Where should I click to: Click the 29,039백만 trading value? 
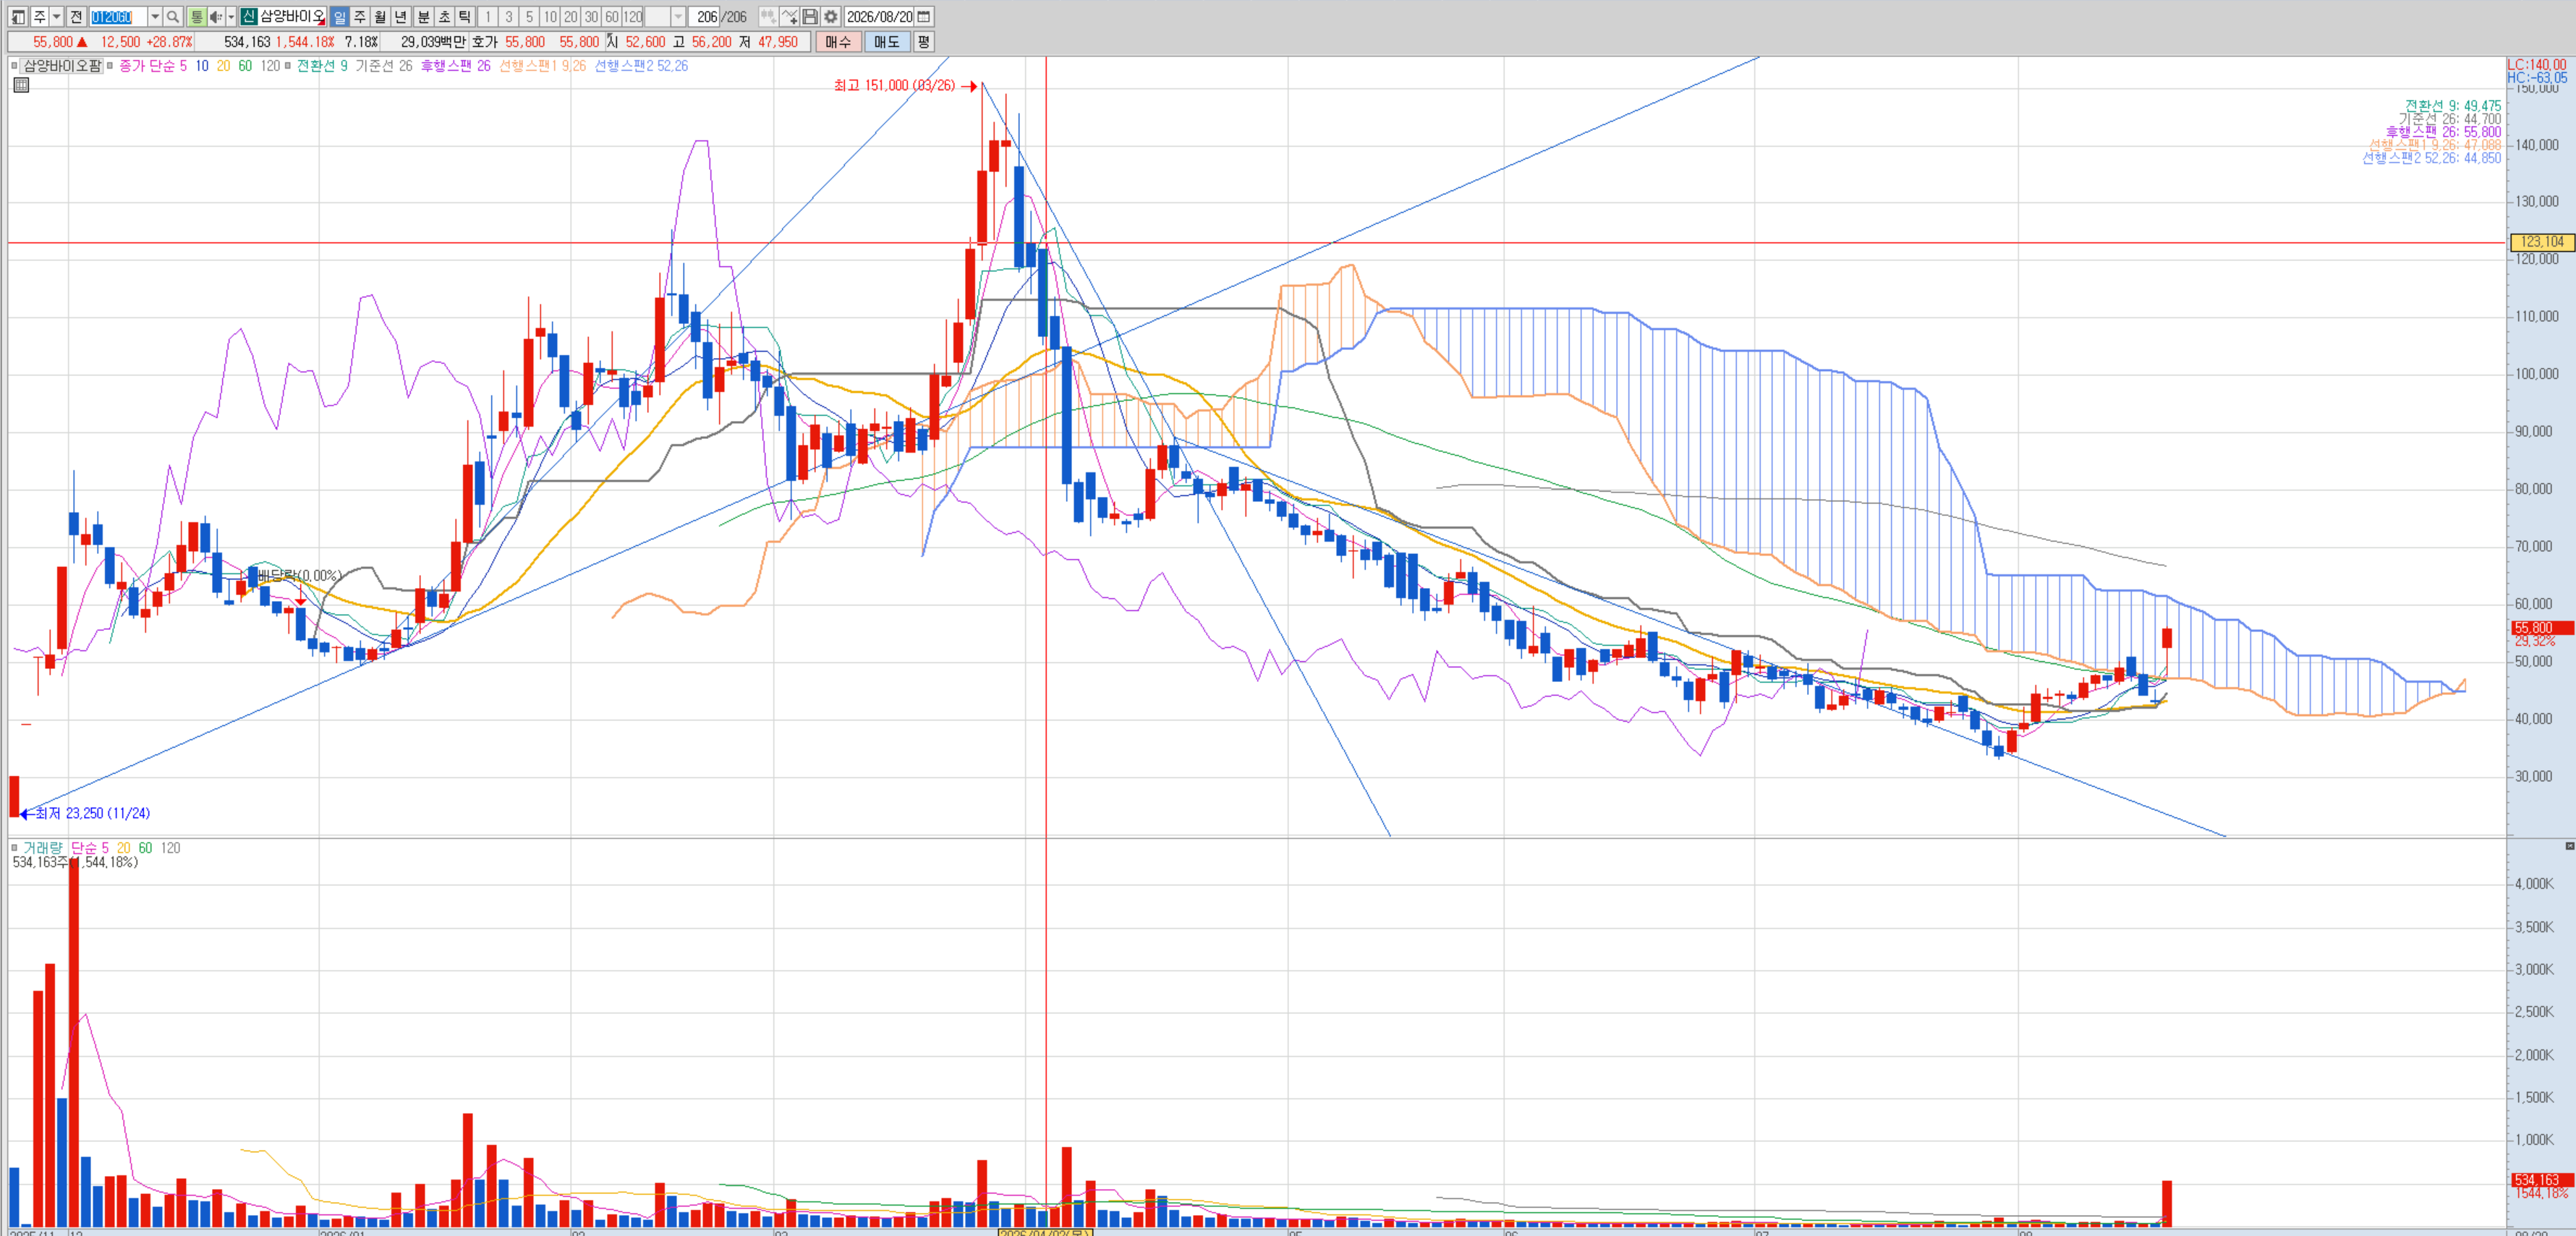point(433,42)
